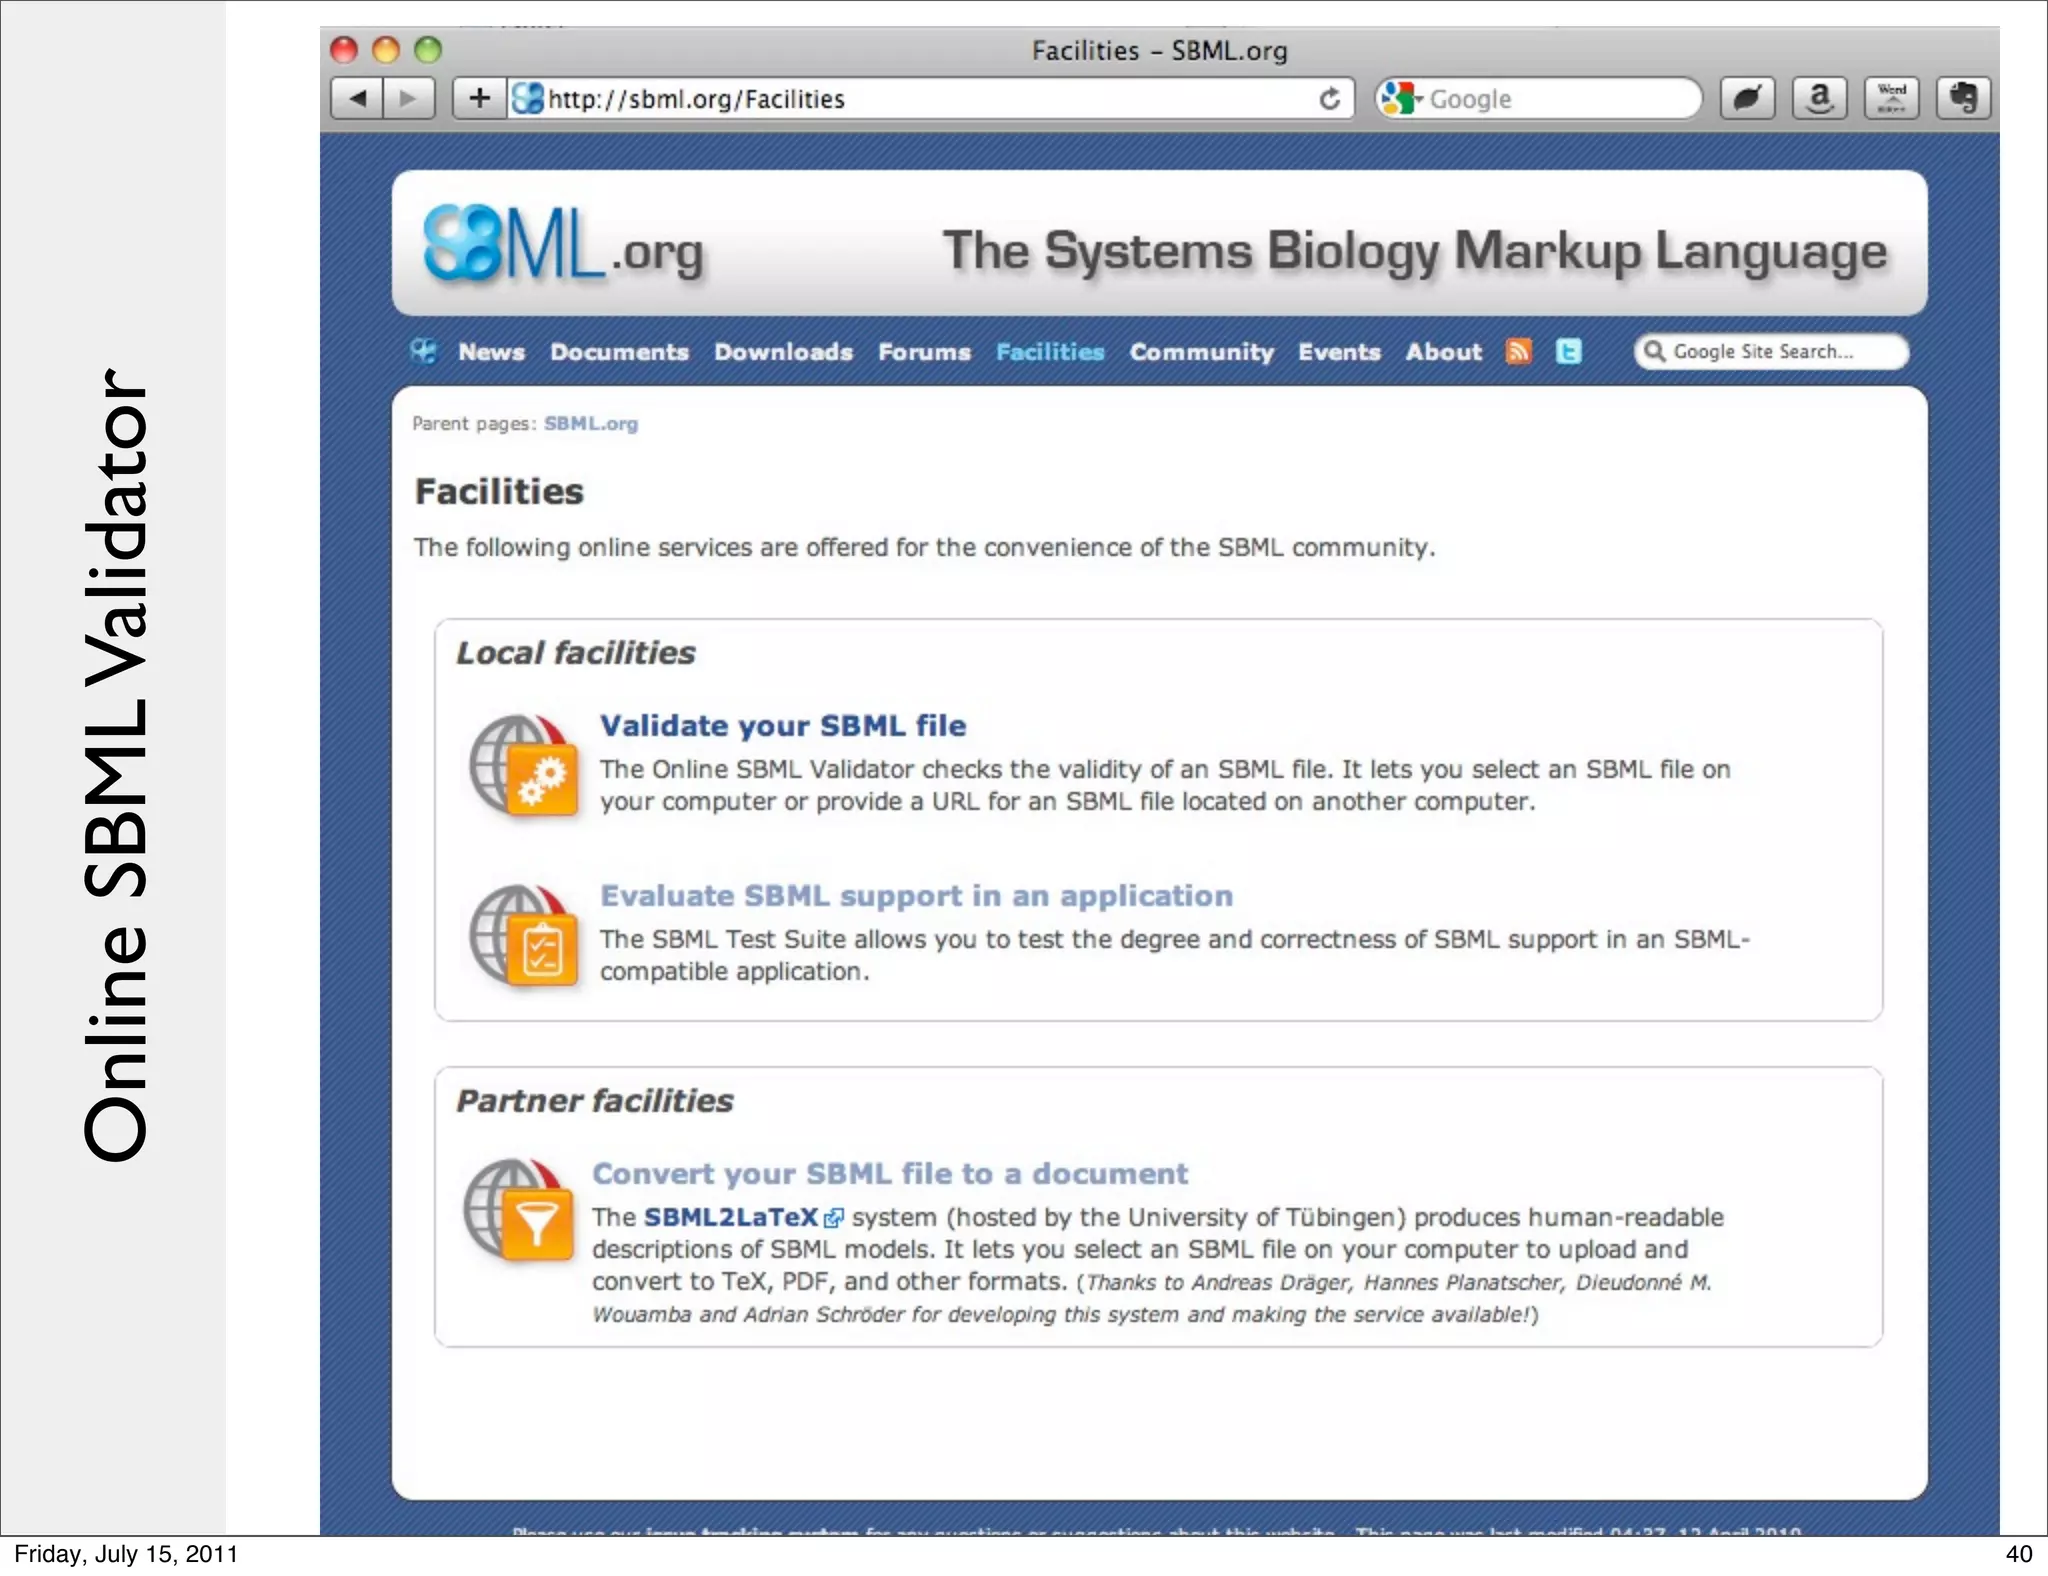
Task: Open the Events menu item
Action: (1339, 352)
